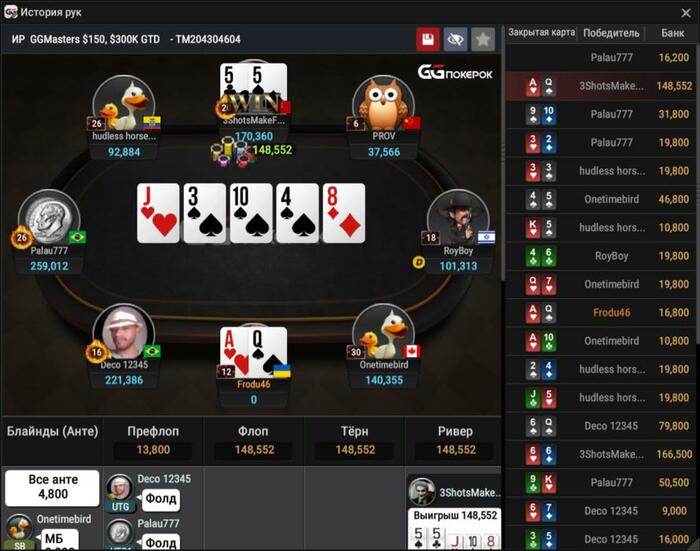
Task: Click the yellow dealer button chip
Action: (419, 263)
